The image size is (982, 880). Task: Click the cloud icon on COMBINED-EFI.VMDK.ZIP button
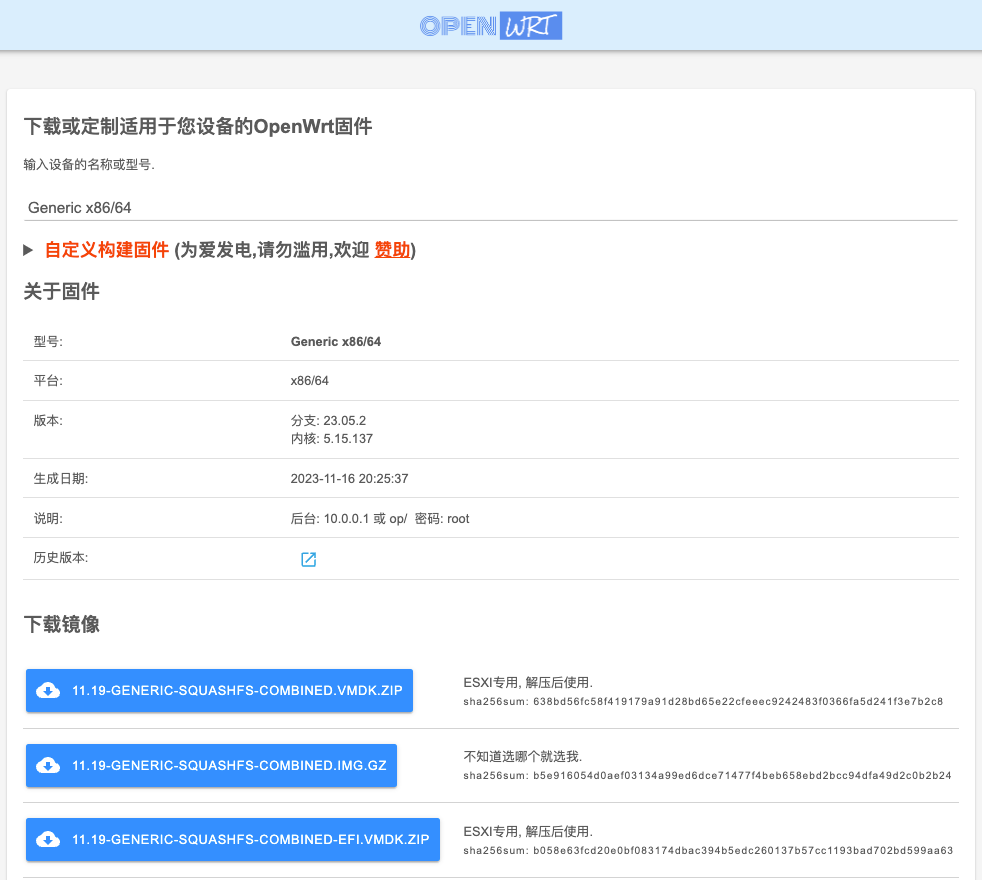(47, 839)
